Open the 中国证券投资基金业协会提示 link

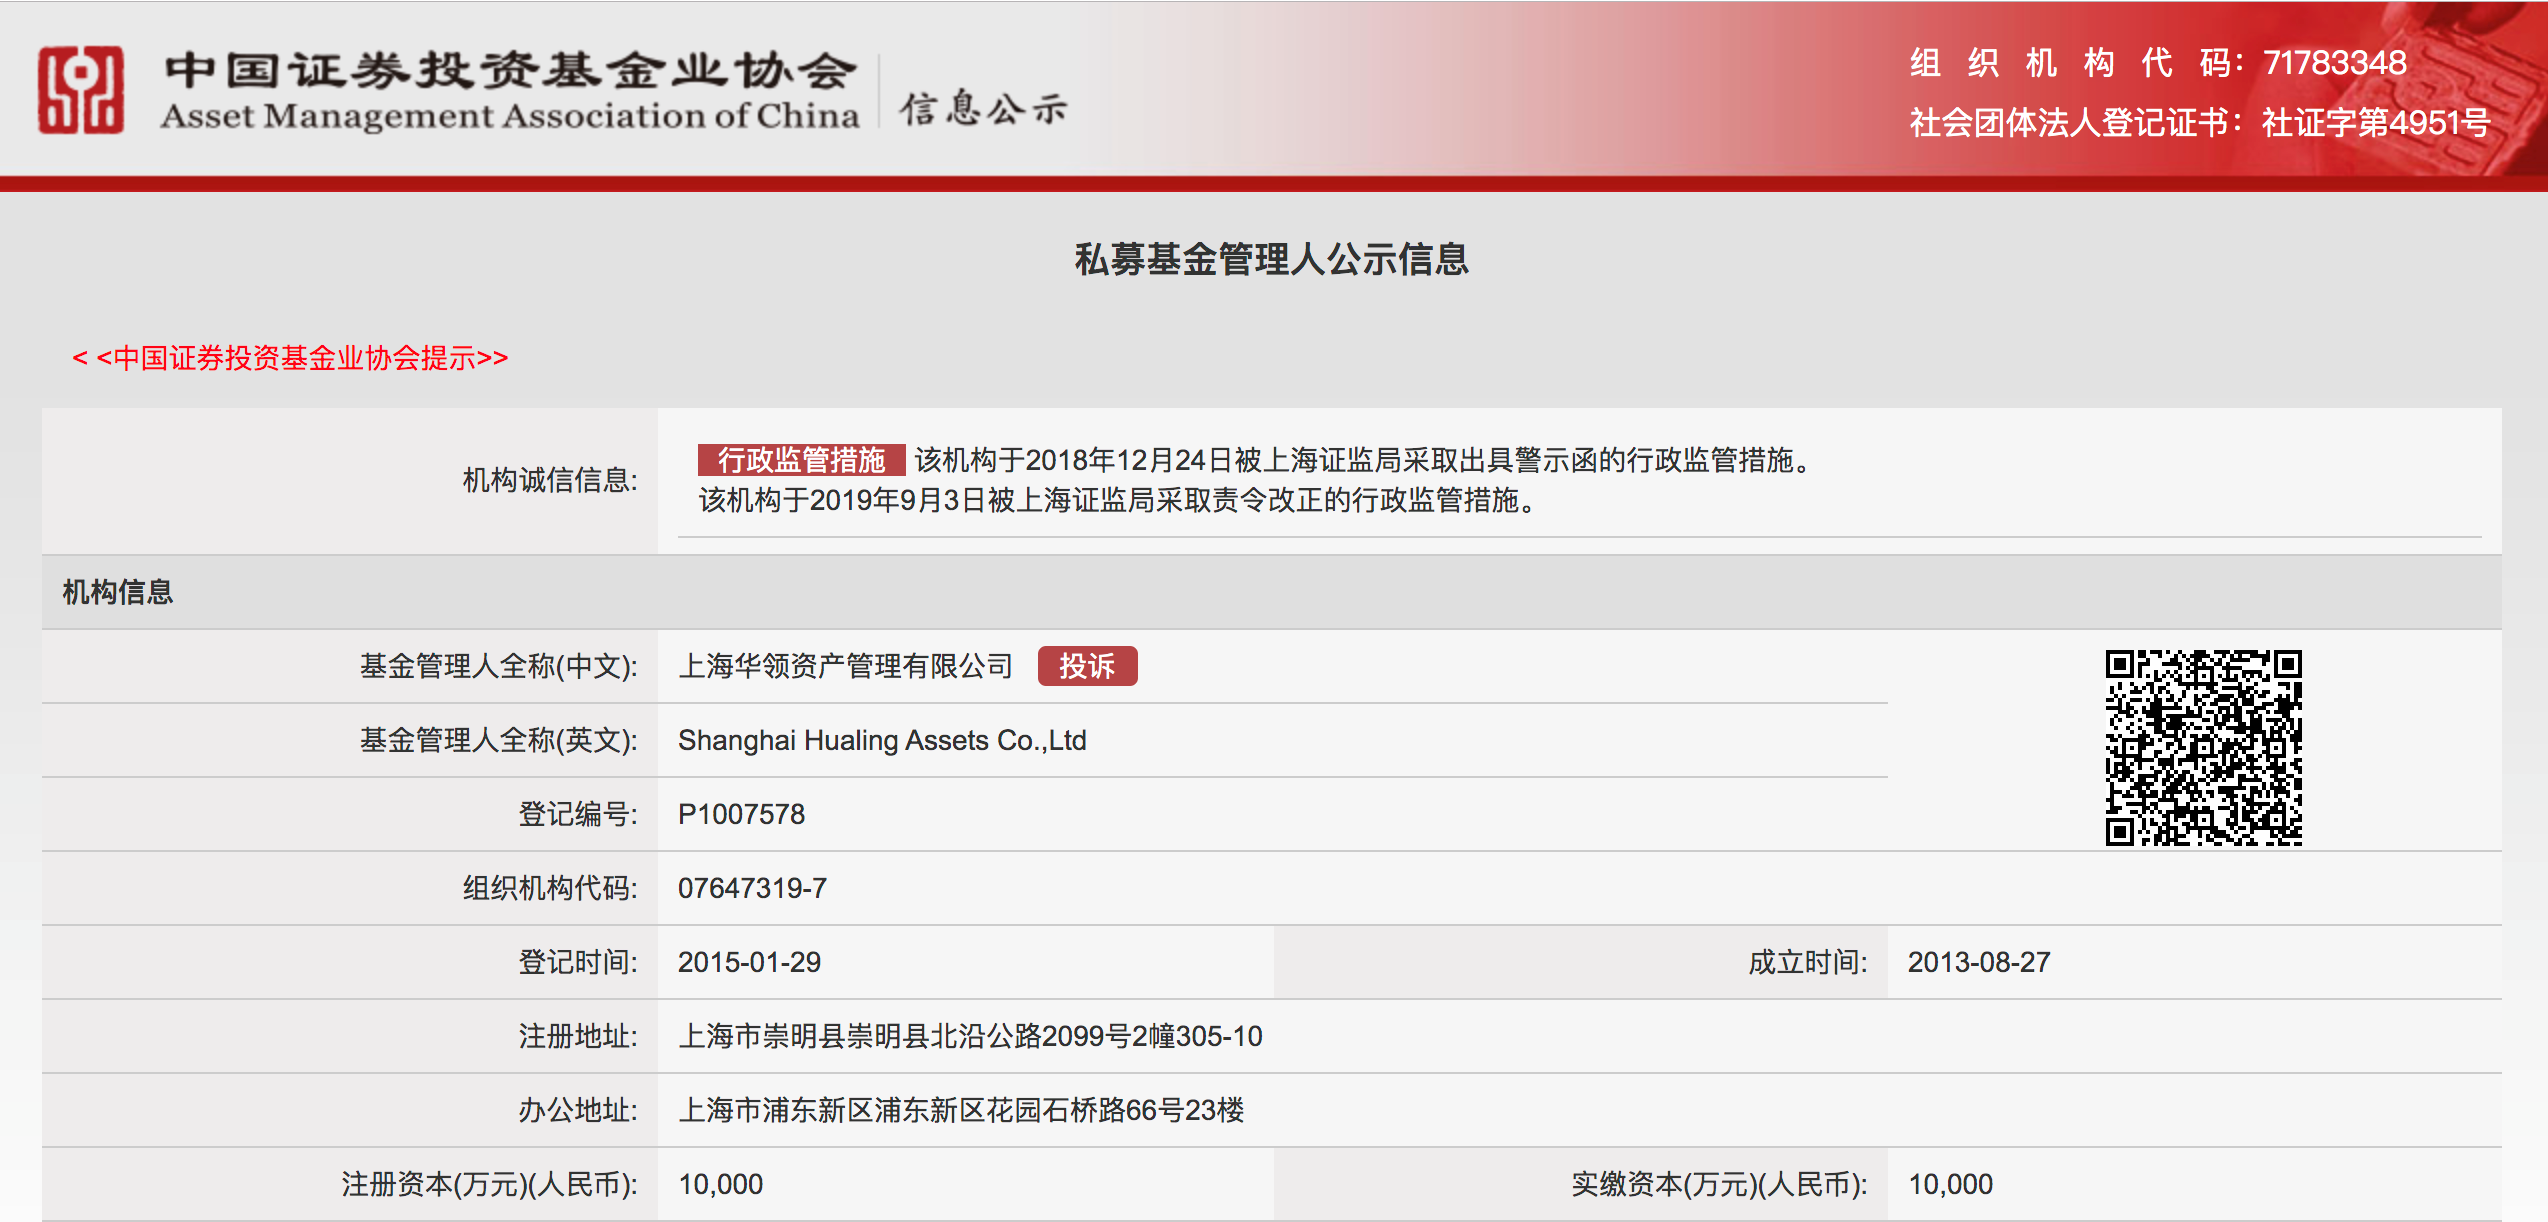pos(291,358)
